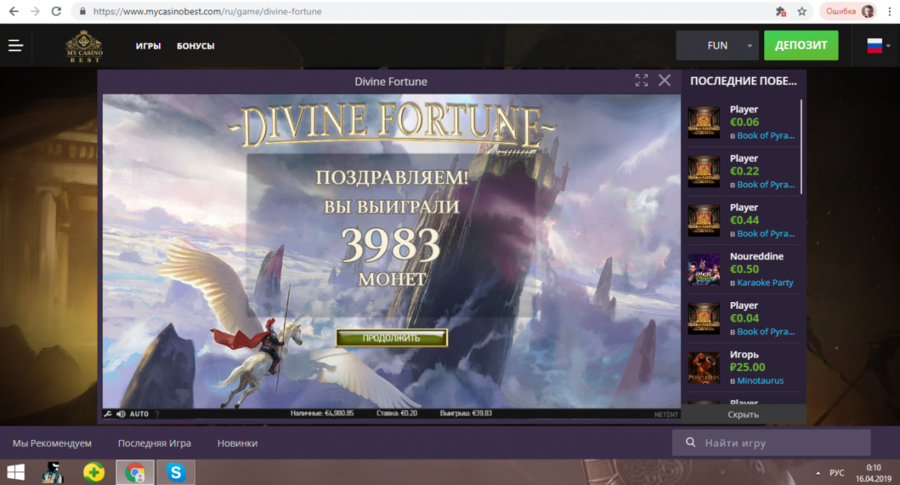Click the My Casino Best logo

pyautogui.click(x=84, y=46)
